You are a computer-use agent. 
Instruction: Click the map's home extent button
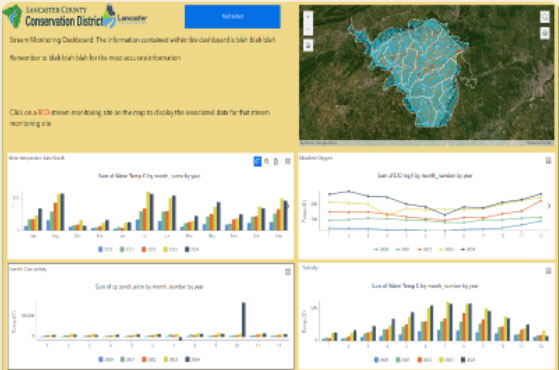[308, 45]
